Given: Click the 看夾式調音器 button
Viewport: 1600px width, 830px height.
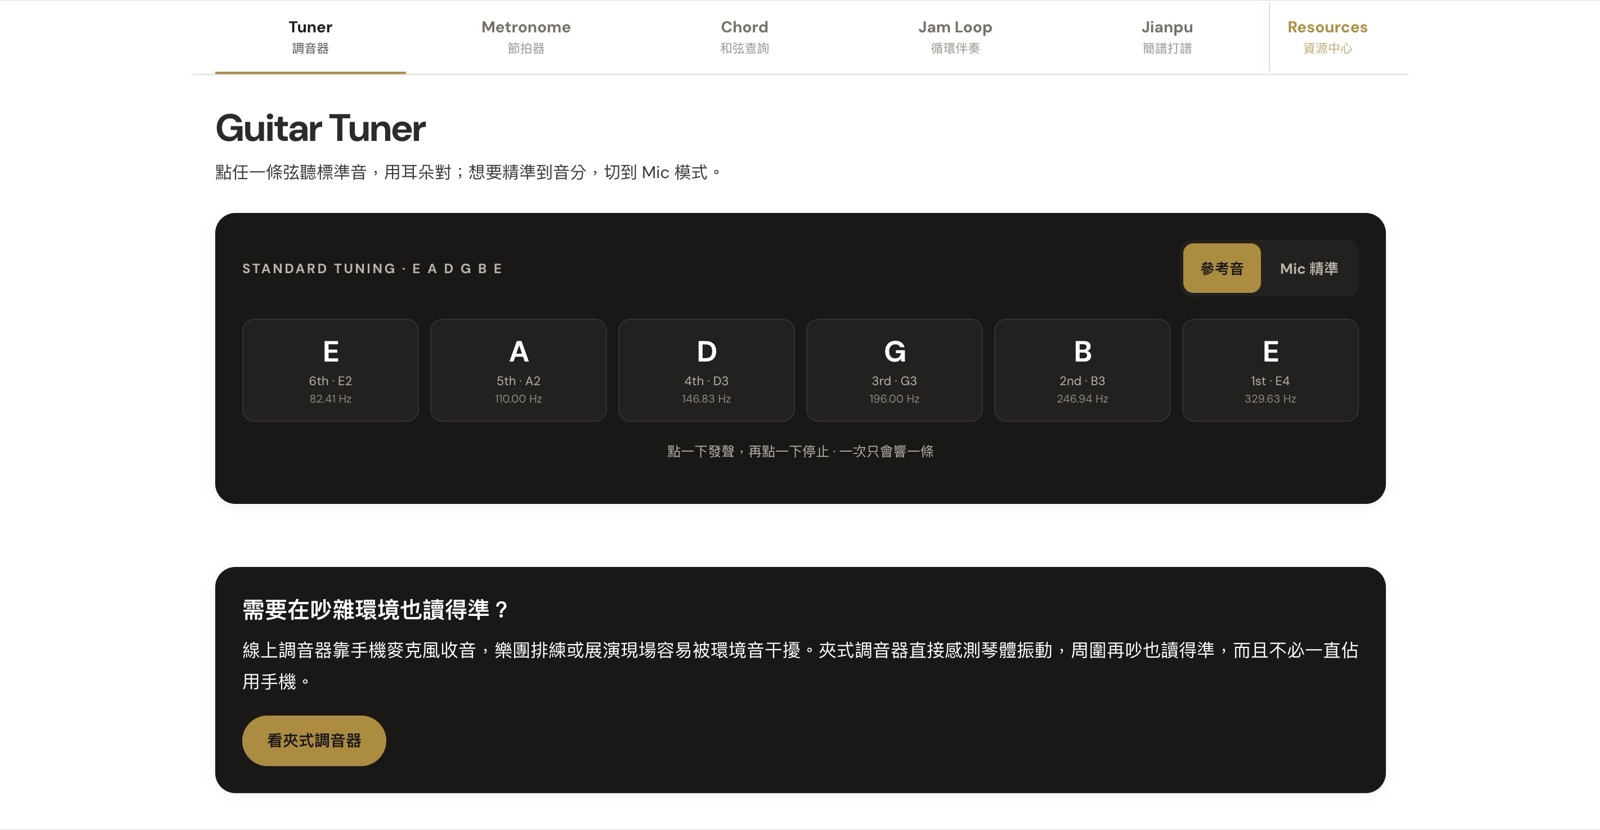Looking at the screenshot, I should (314, 741).
